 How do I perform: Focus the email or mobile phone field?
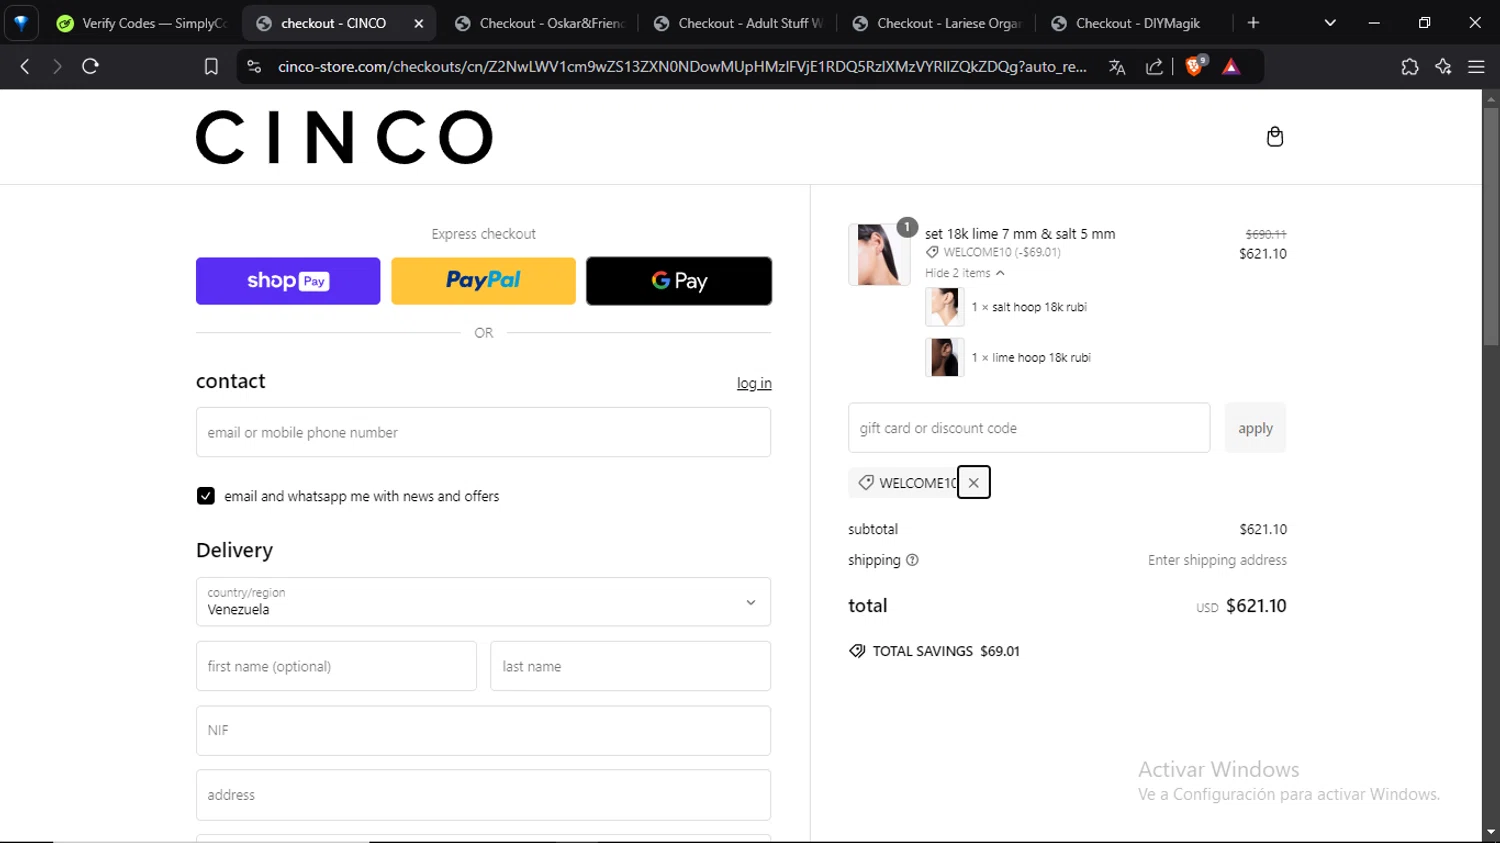click(x=483, y=432)
